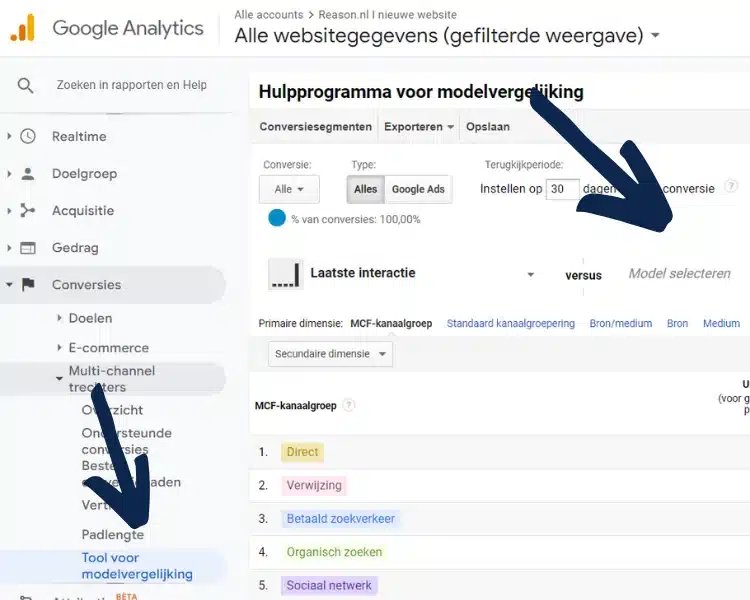The height and width of the screenshot is (600, 750).
Task: Open Conversiesegmenten in the toolbar
Action: point(316,127)
